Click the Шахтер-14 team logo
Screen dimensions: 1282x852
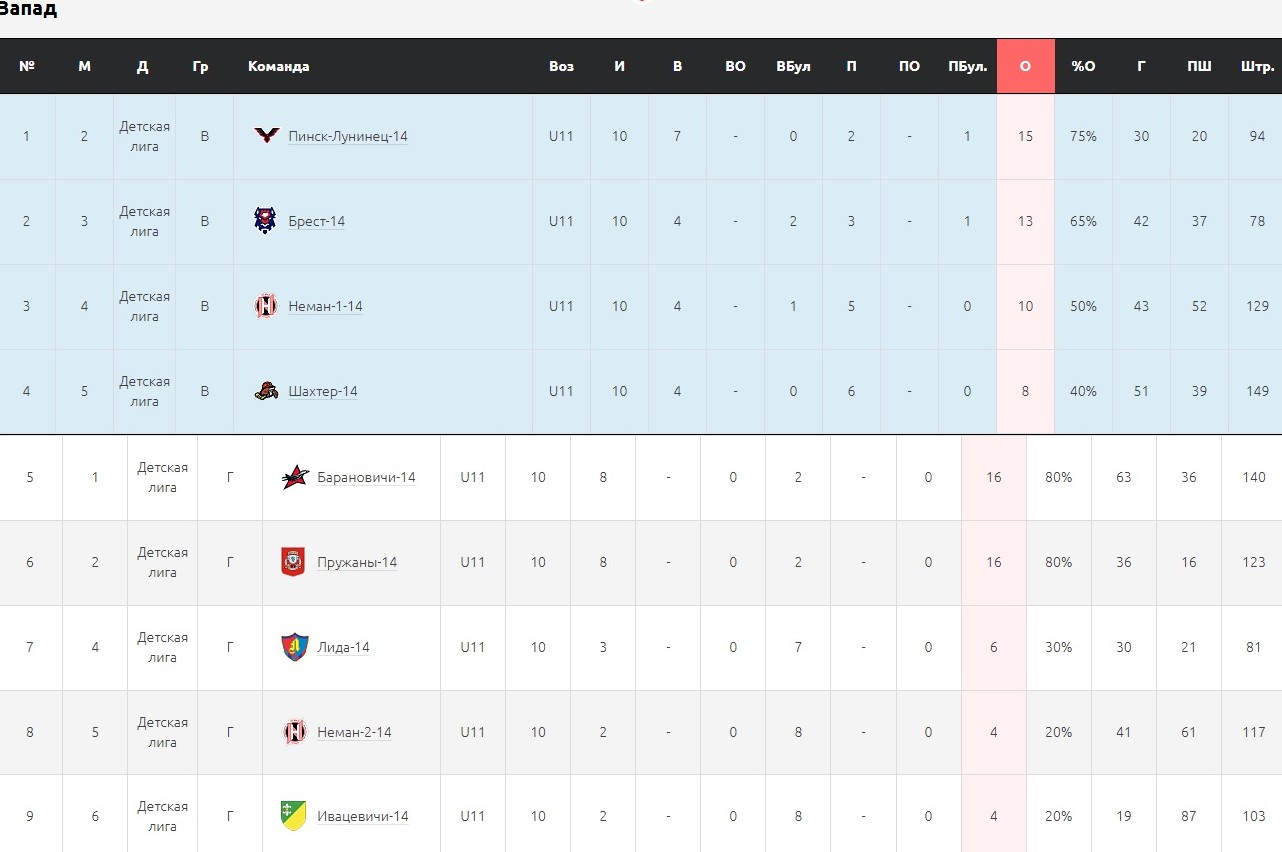click(x=266, y=391)
